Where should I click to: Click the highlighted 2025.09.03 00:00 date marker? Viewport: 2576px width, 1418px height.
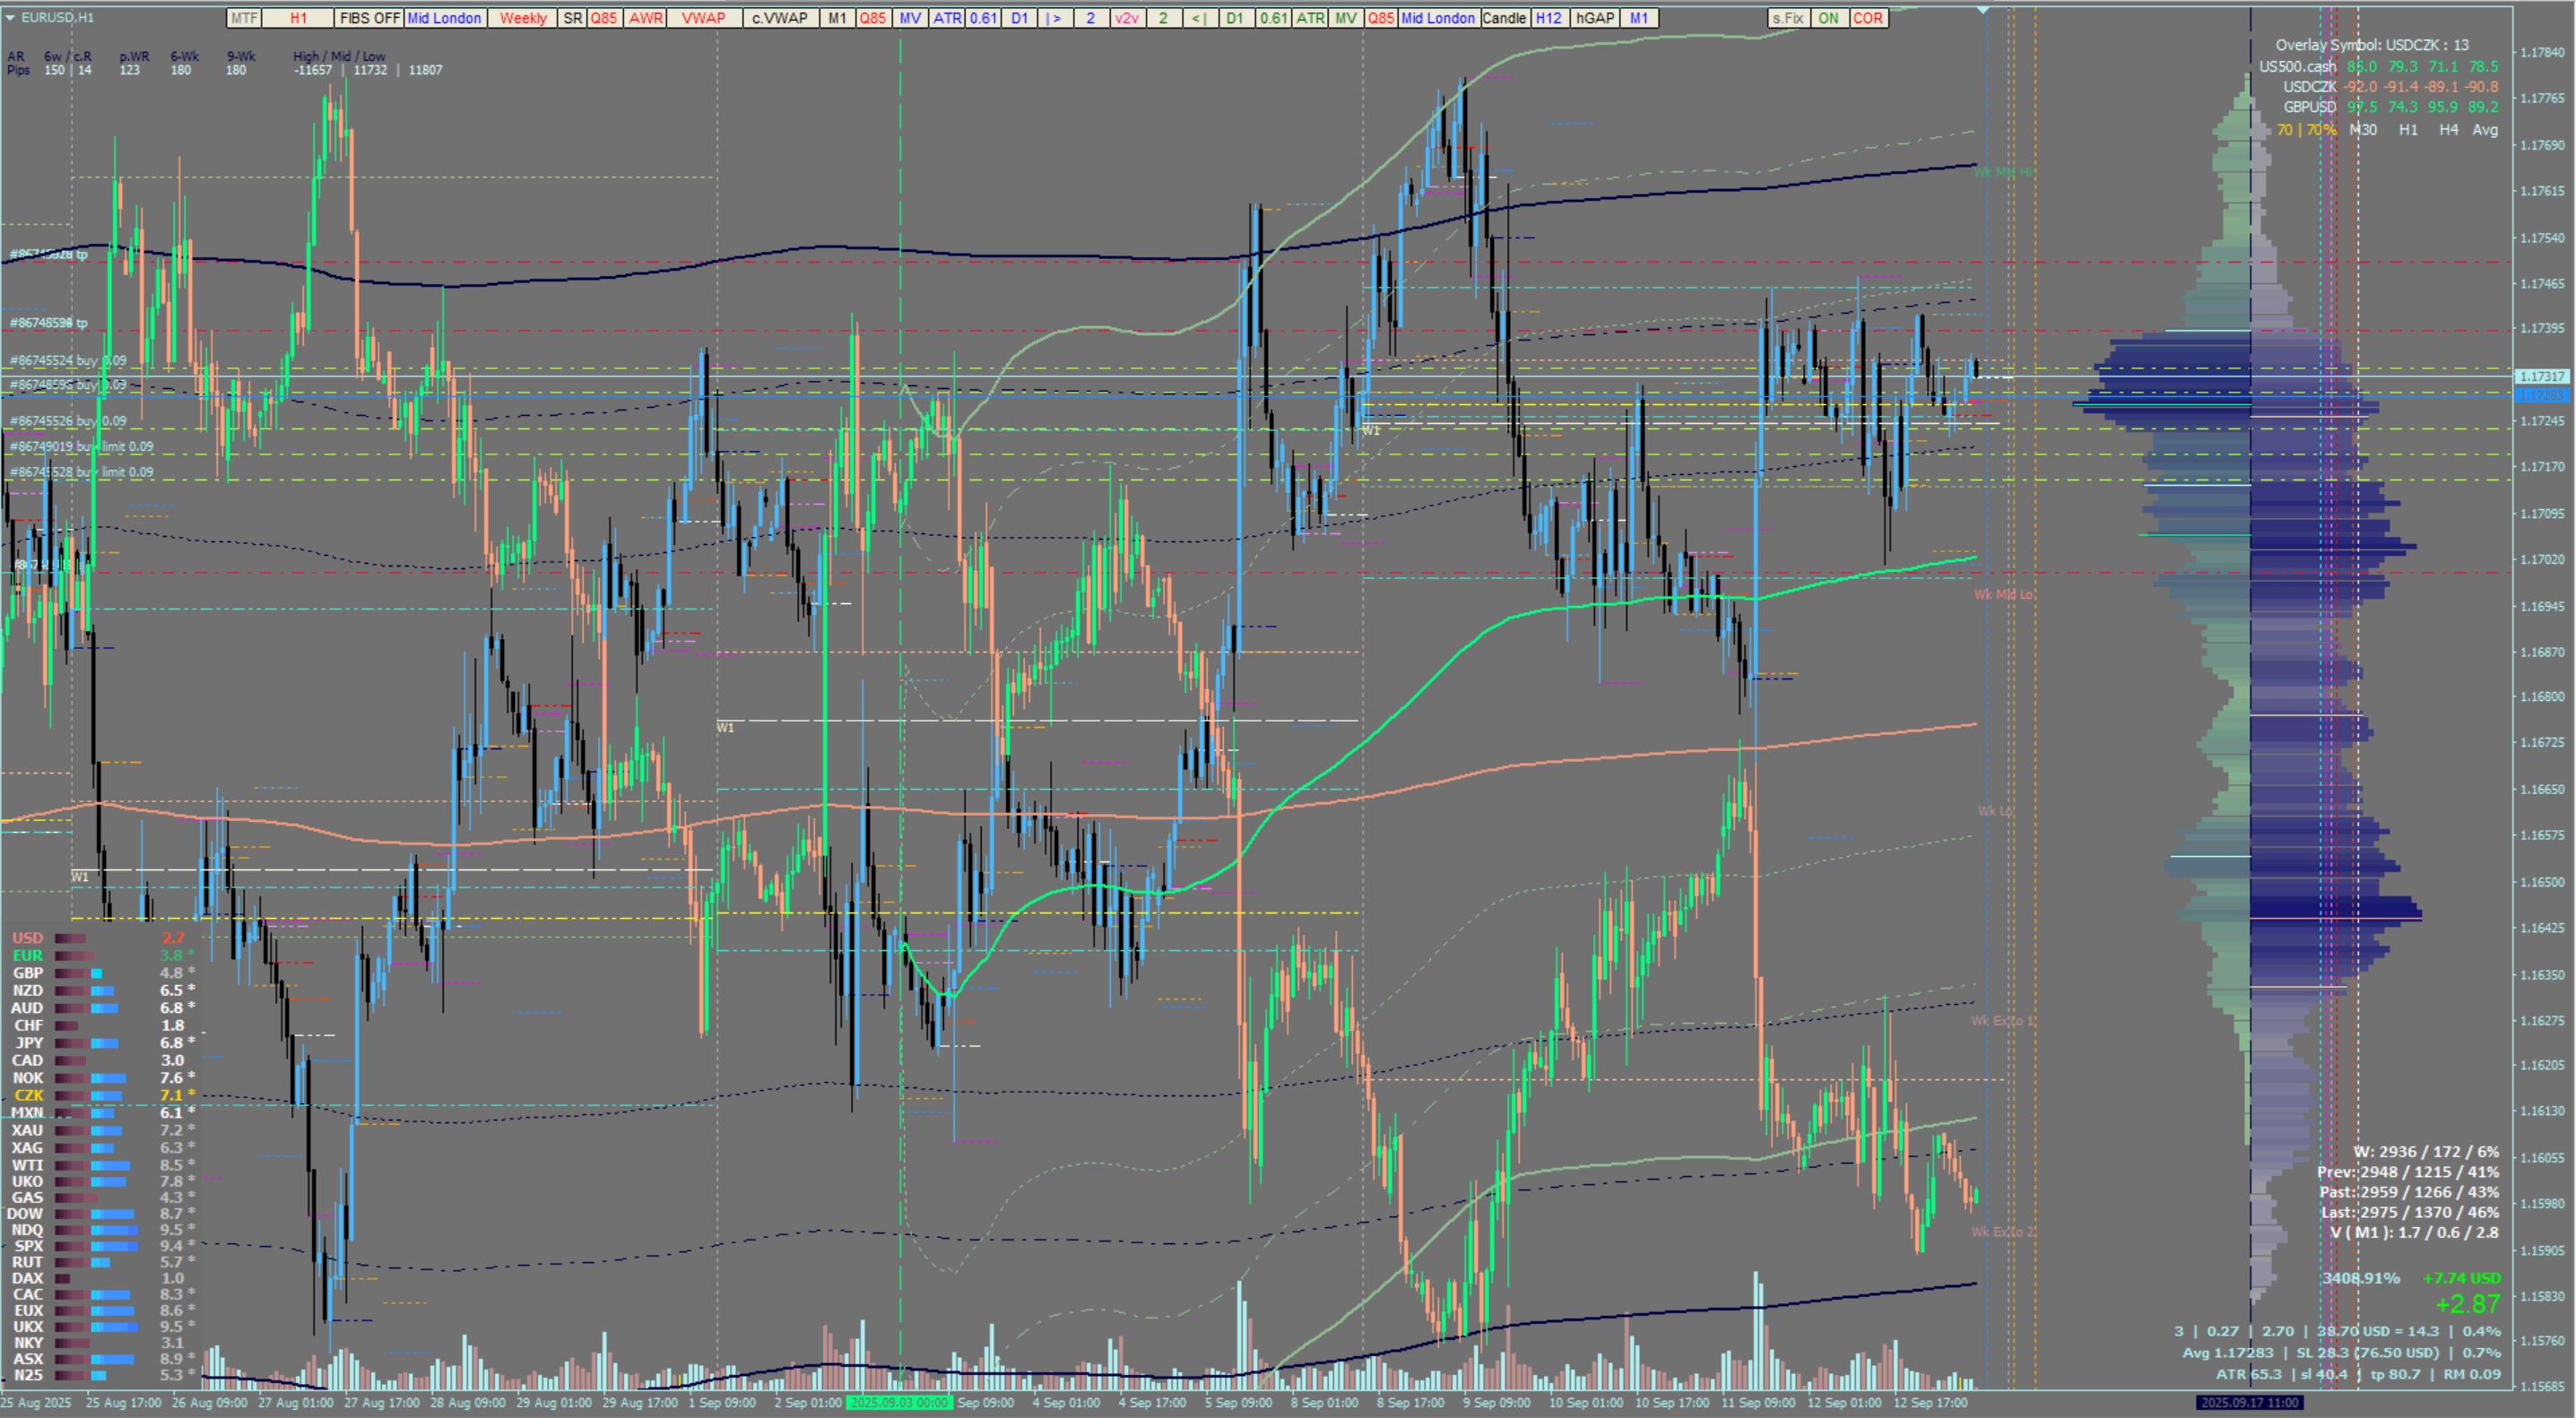(x=898, y=1402)
